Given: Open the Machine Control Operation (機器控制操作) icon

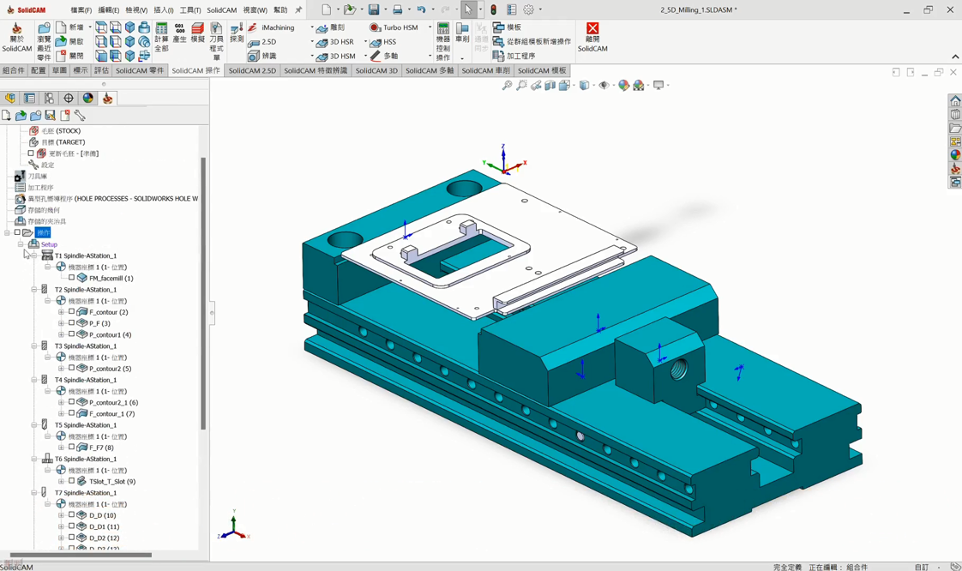Looking at the screenshot, I should point(443,41).
